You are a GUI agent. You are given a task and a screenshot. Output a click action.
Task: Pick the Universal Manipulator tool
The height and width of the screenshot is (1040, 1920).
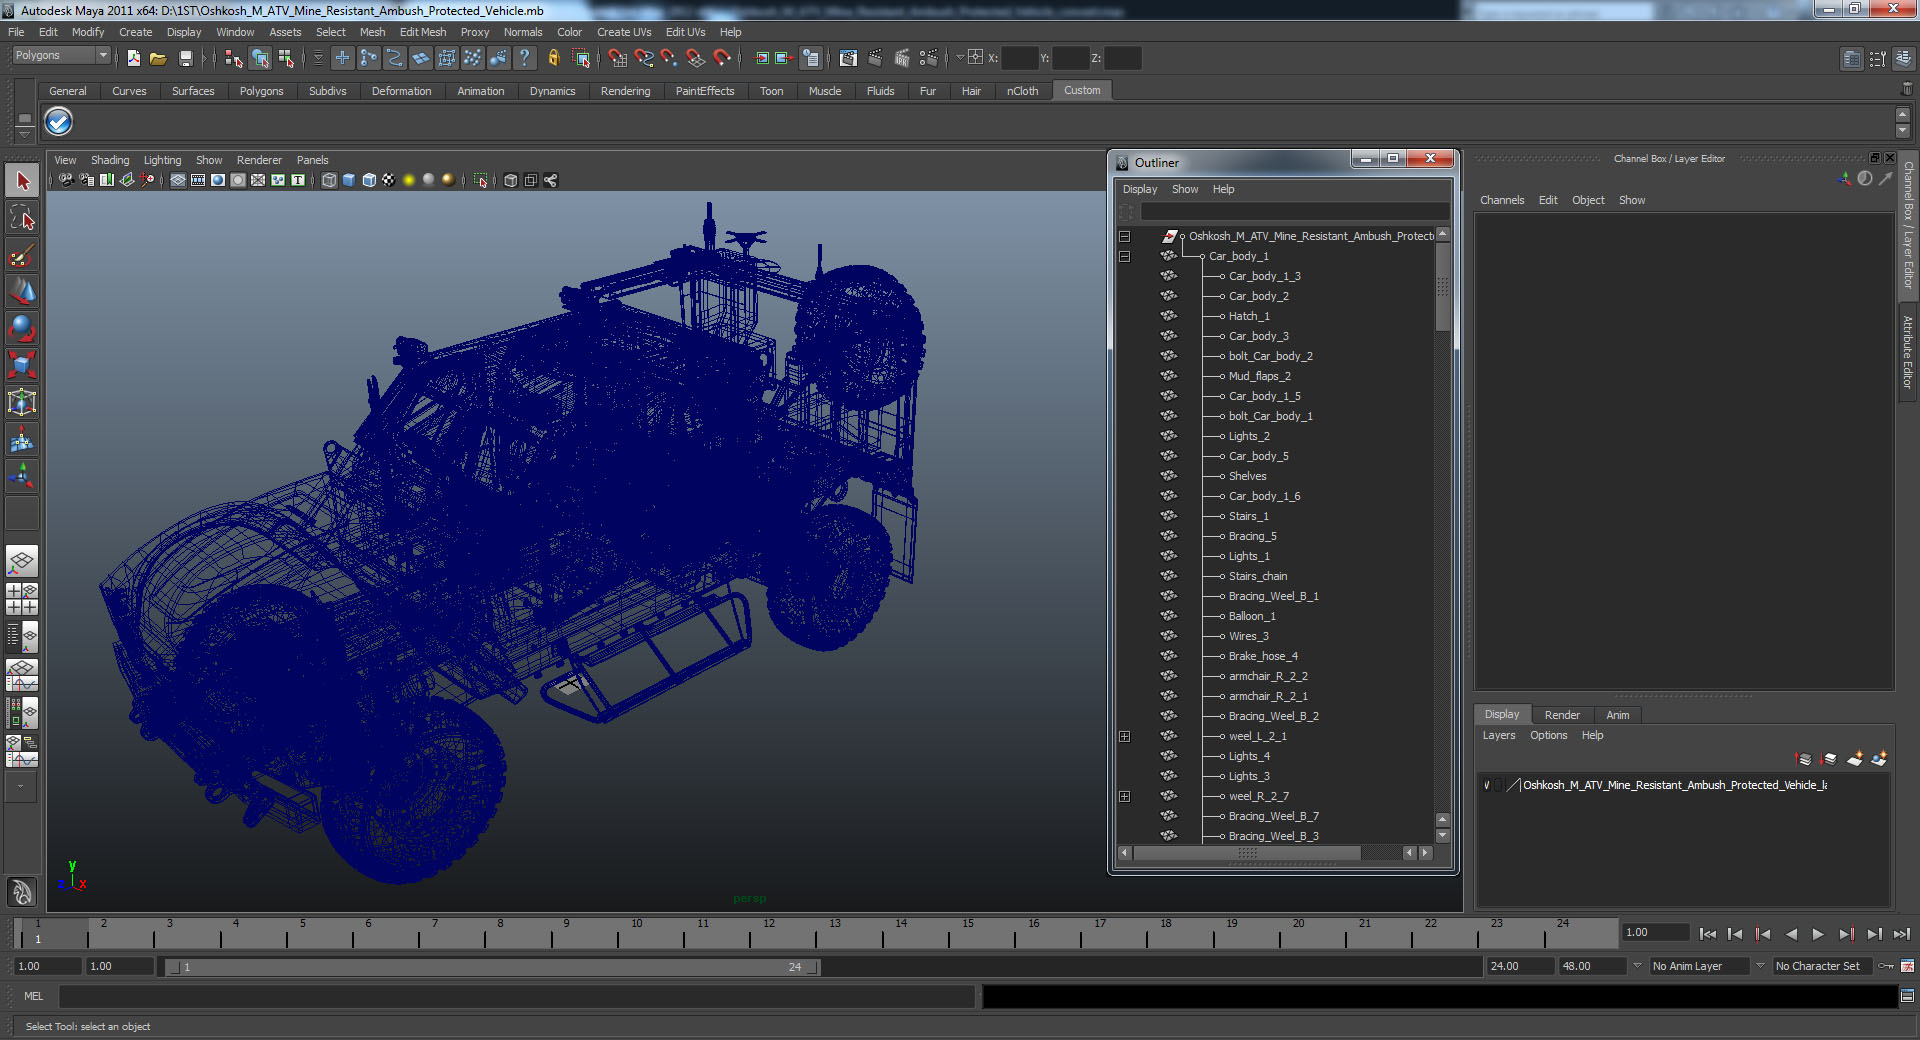click(22, 403)
